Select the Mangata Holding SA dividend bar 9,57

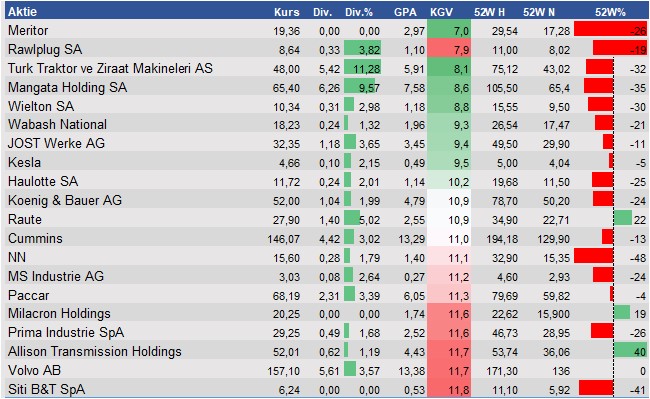click(359, 86)
